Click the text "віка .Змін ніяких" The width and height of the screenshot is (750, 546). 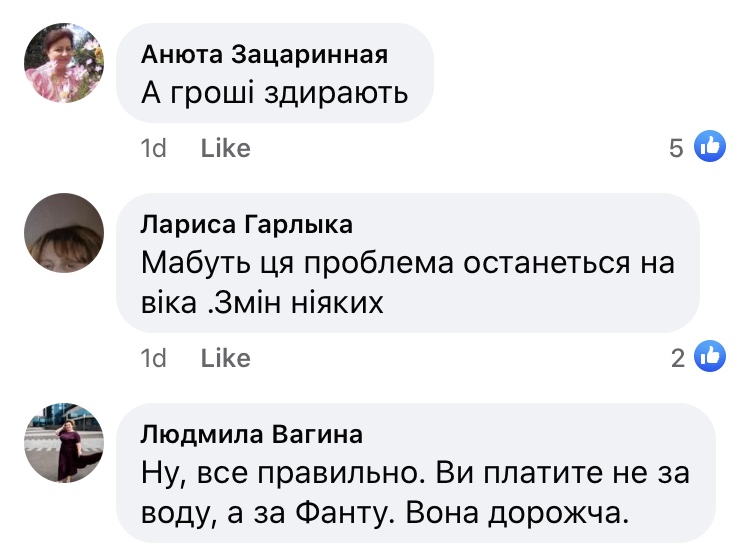click(x=262, y=301)
